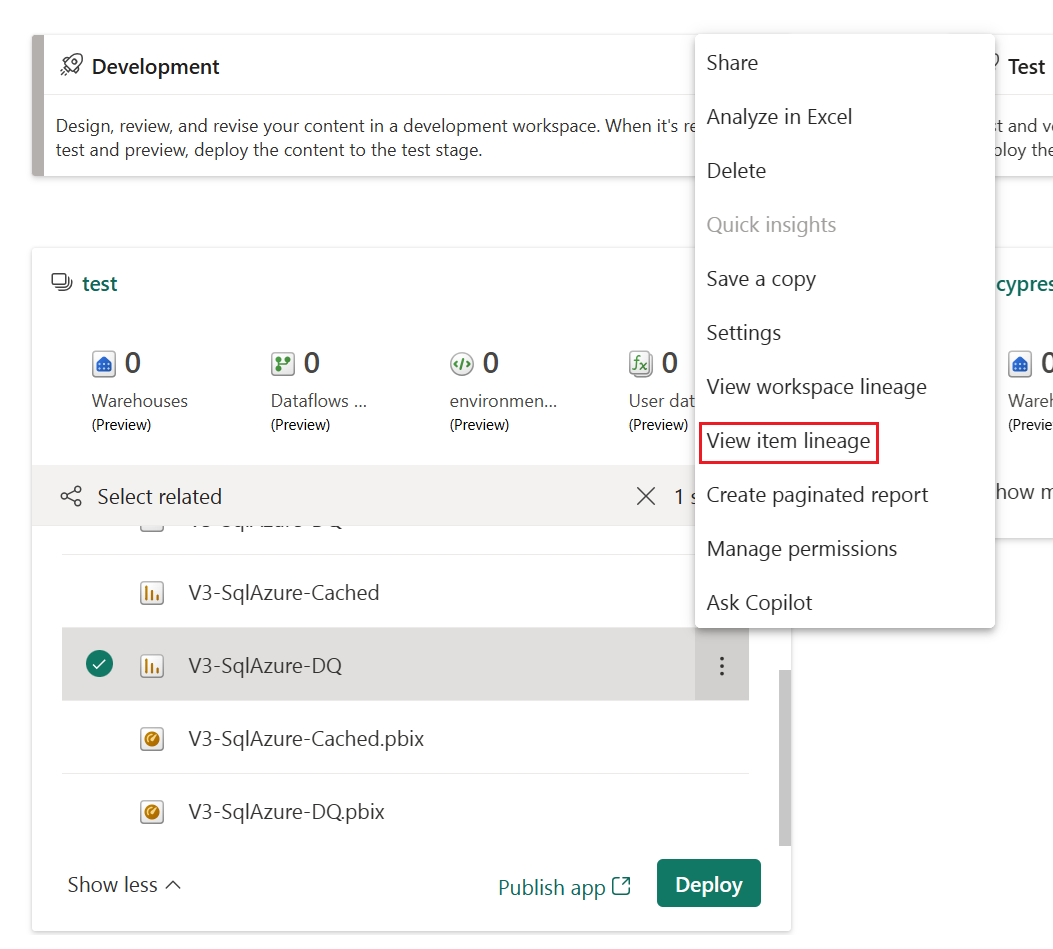Click the Development rocket icon
This screenshot has width=1053, height=949.
coord(71,64)
